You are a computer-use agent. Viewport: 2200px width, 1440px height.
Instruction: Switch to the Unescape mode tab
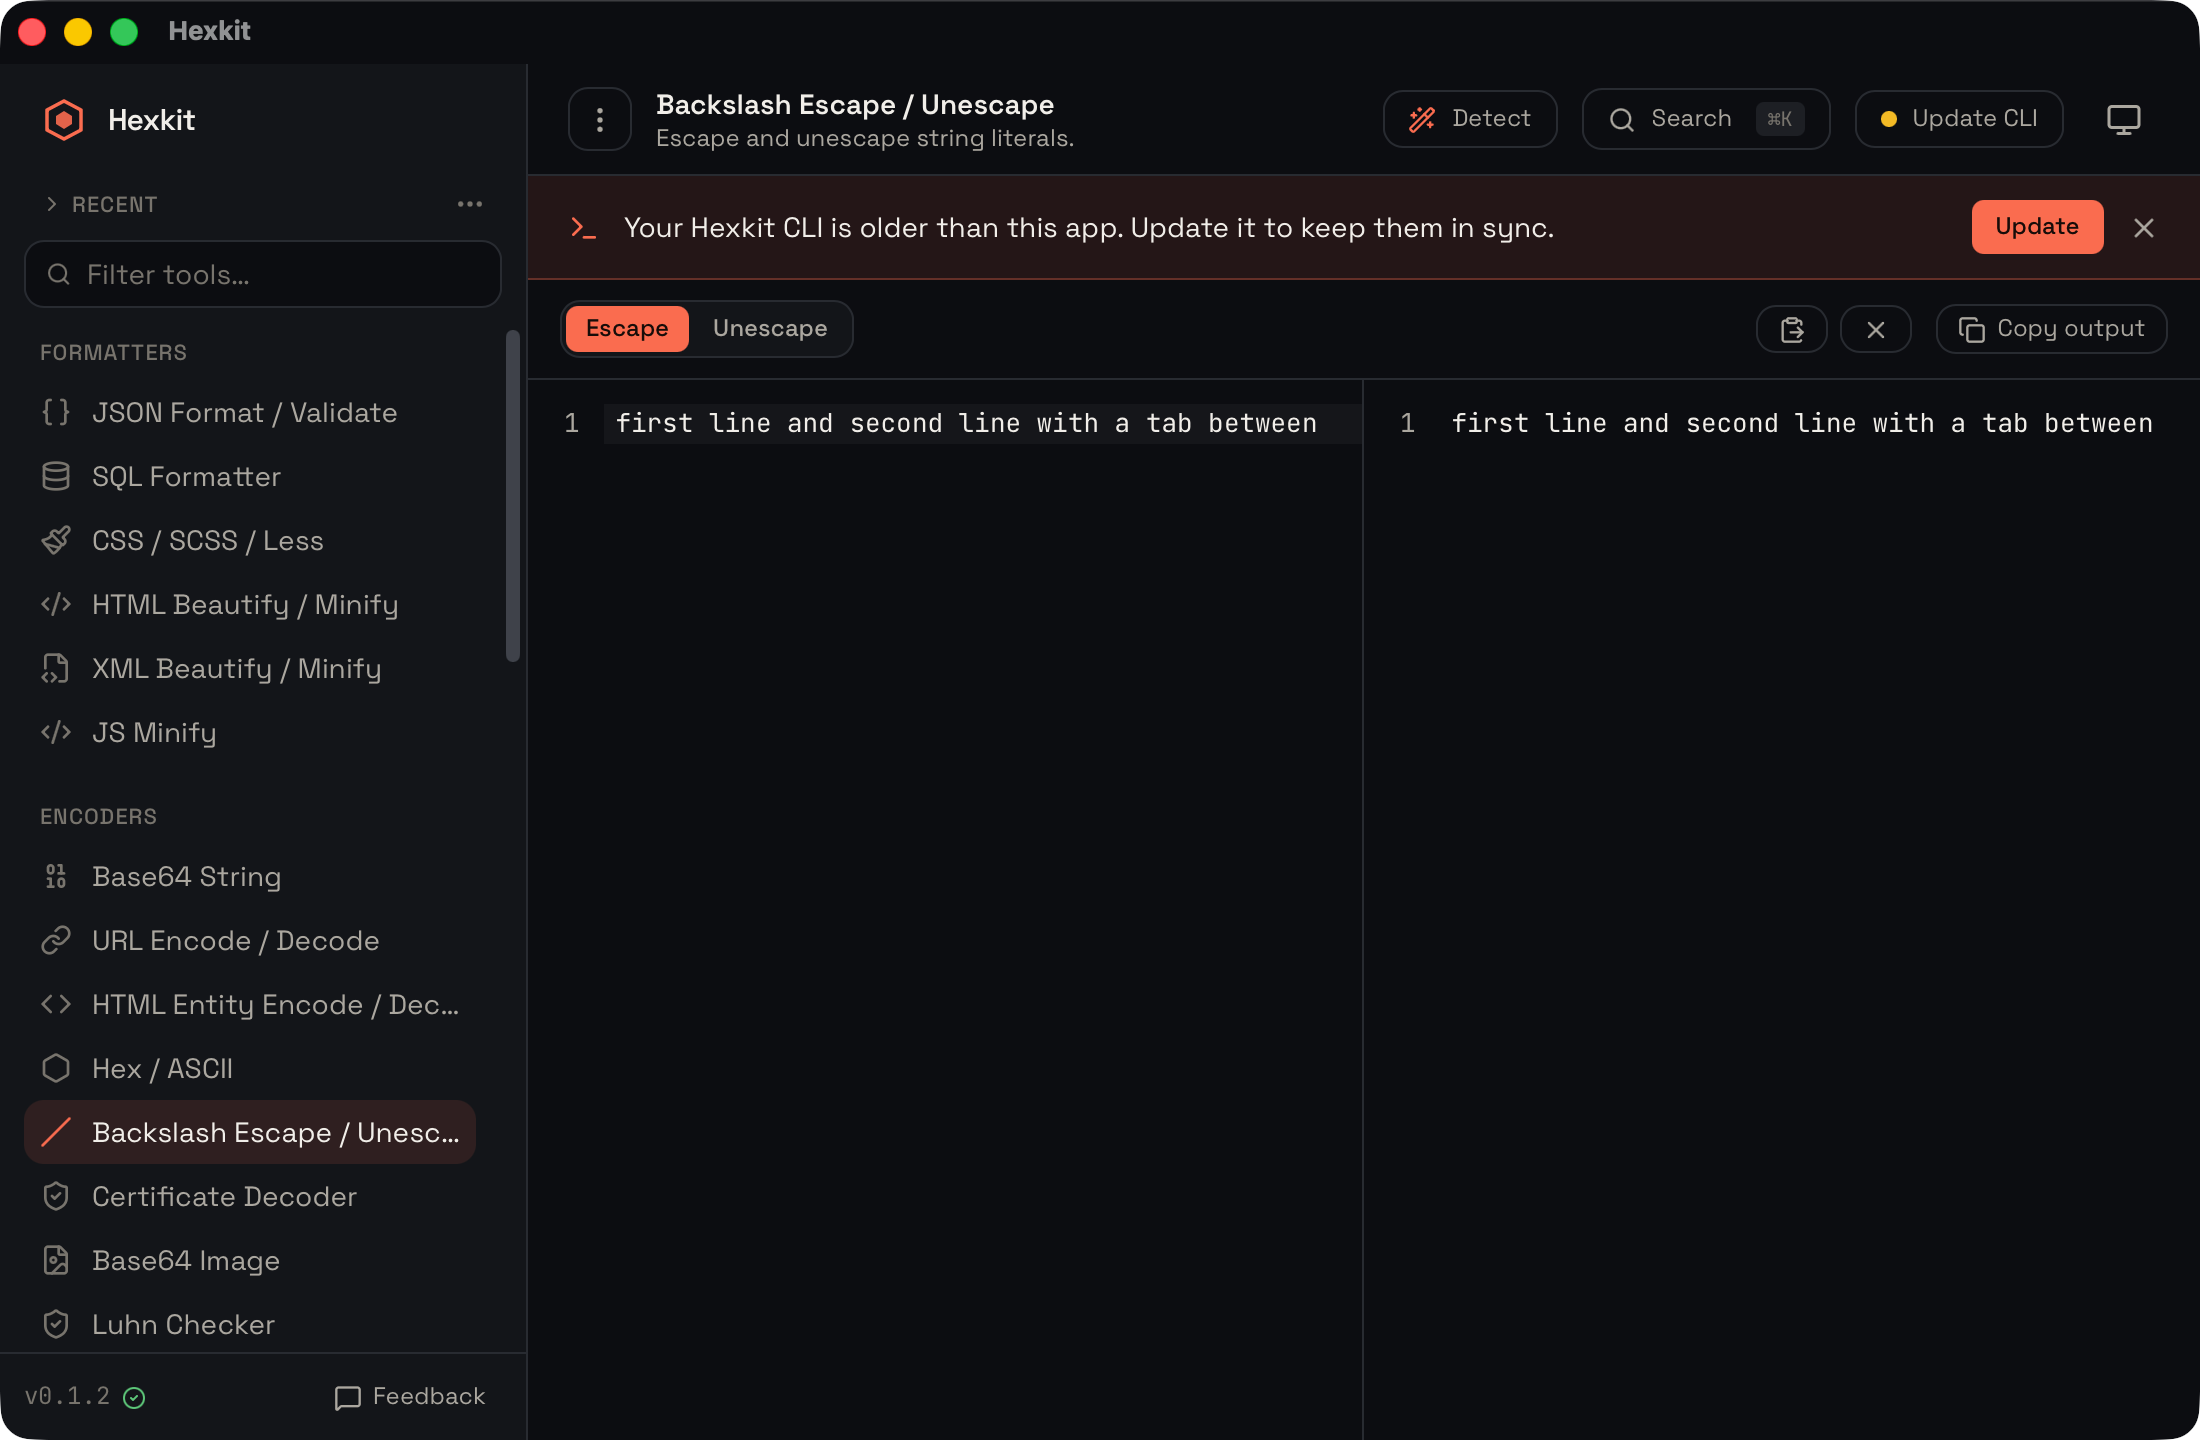pos(770,329)
